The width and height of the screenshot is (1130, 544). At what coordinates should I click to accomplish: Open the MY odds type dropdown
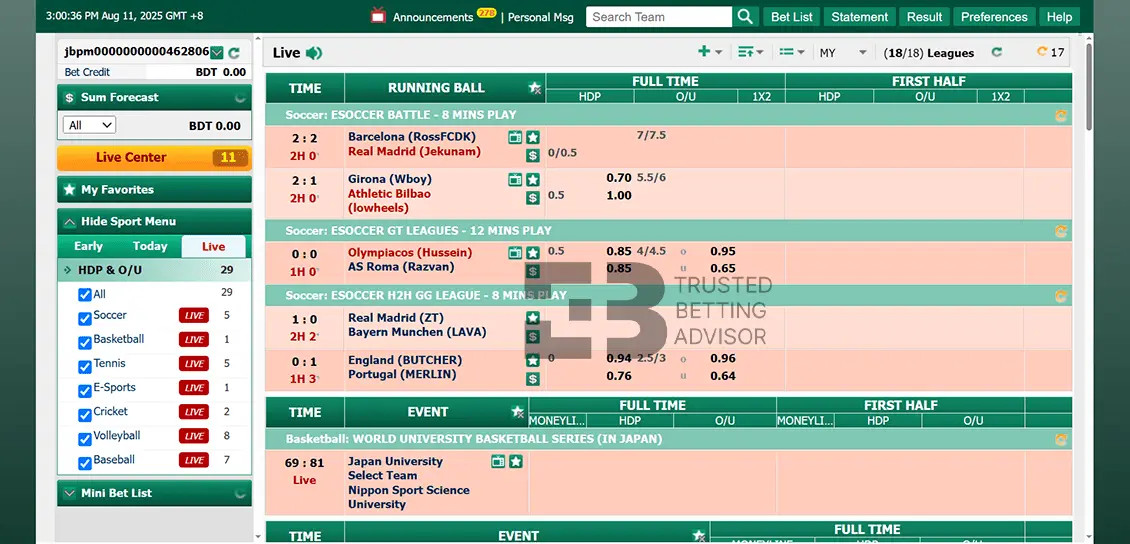pos(844,53)
